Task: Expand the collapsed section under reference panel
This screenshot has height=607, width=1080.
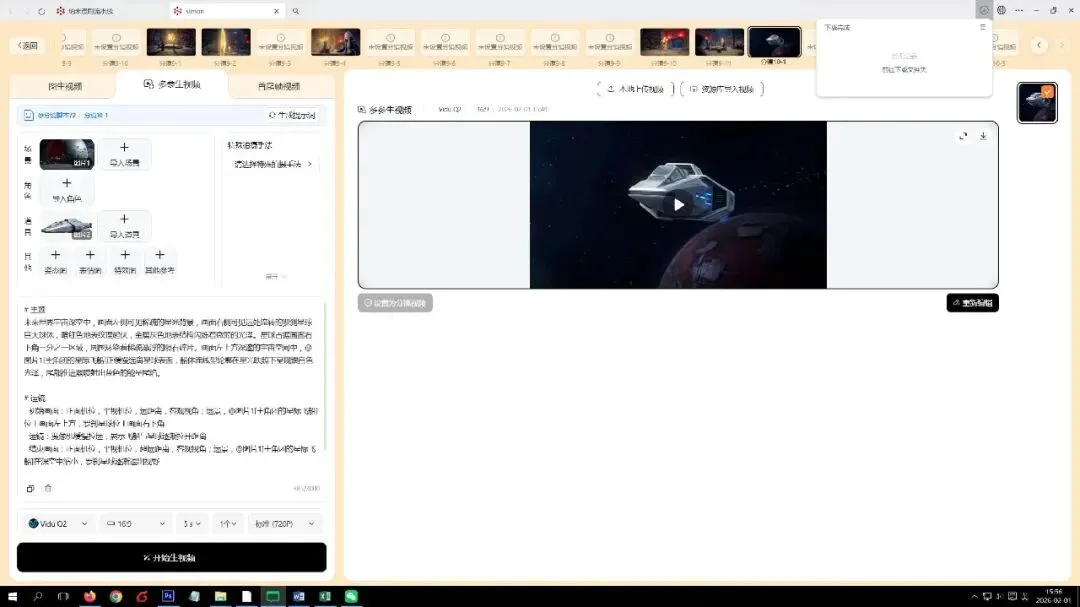Action: [276, 276]
